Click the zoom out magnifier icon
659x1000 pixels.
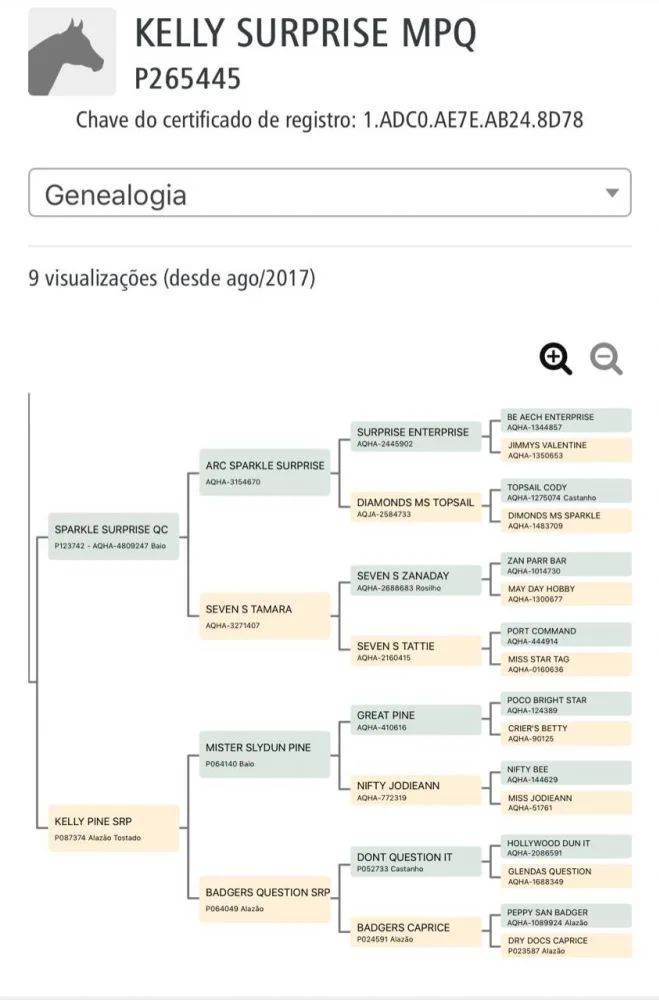click(606, 359)
